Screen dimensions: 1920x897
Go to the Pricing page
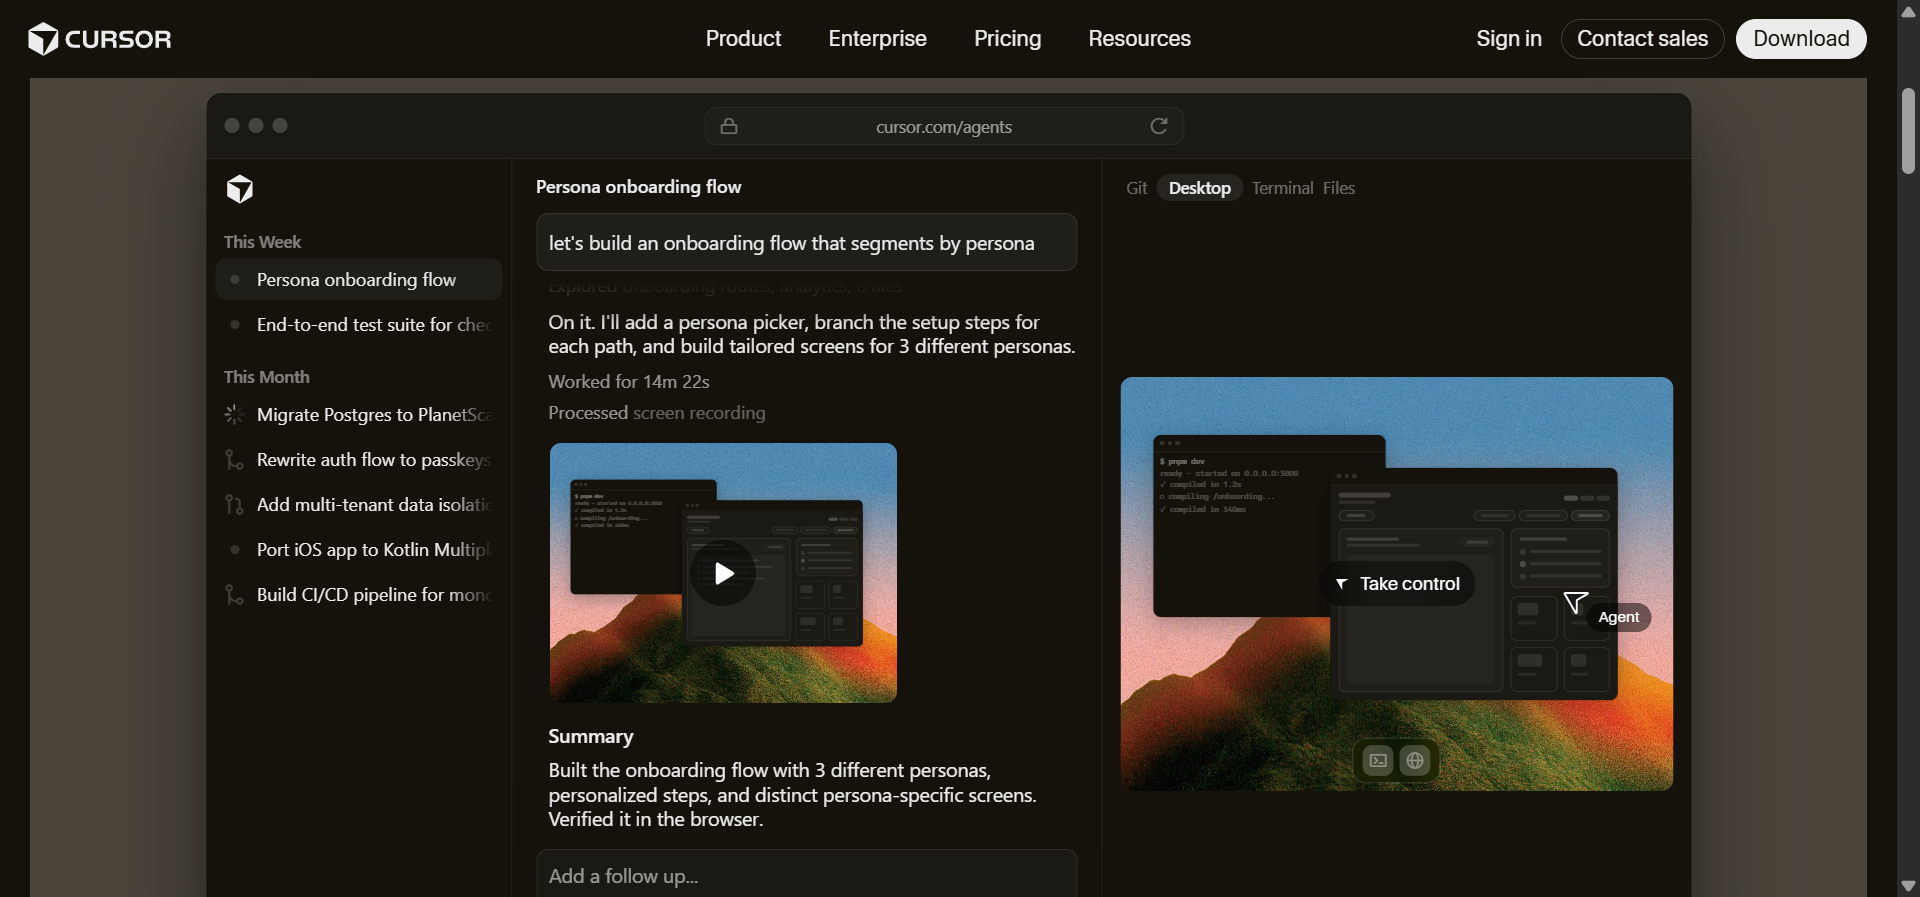click(1007, 39)
